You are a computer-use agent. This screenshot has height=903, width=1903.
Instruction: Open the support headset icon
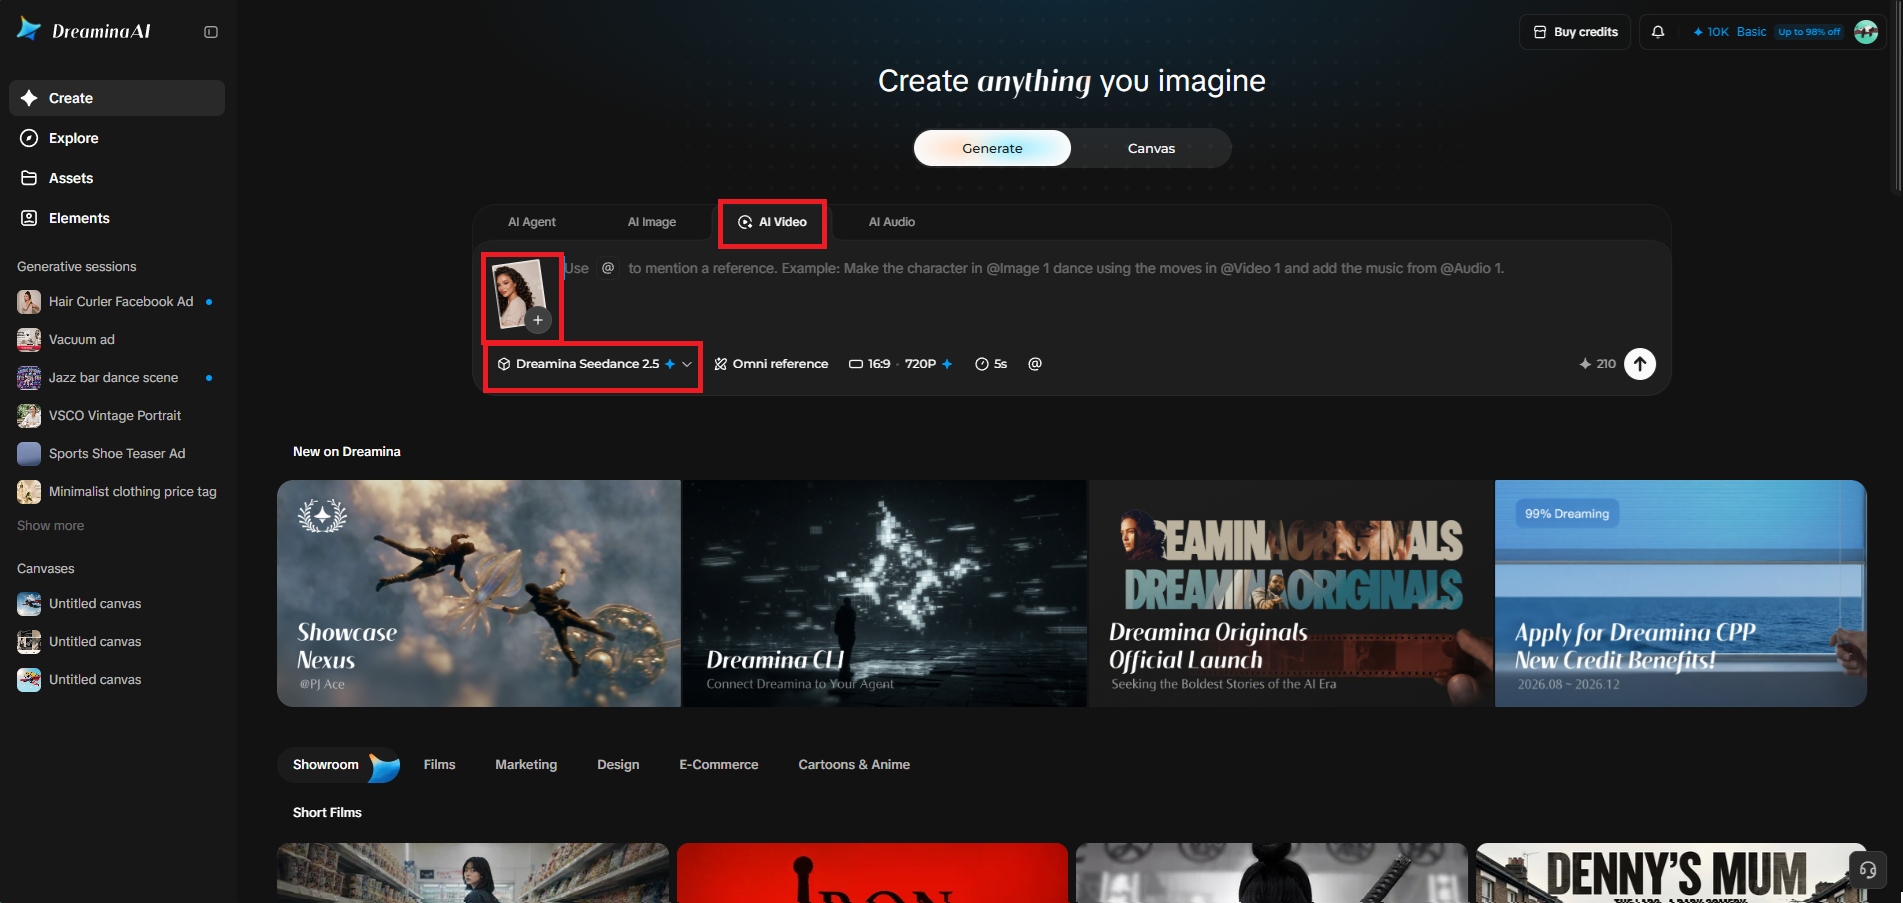point(1868,870)
